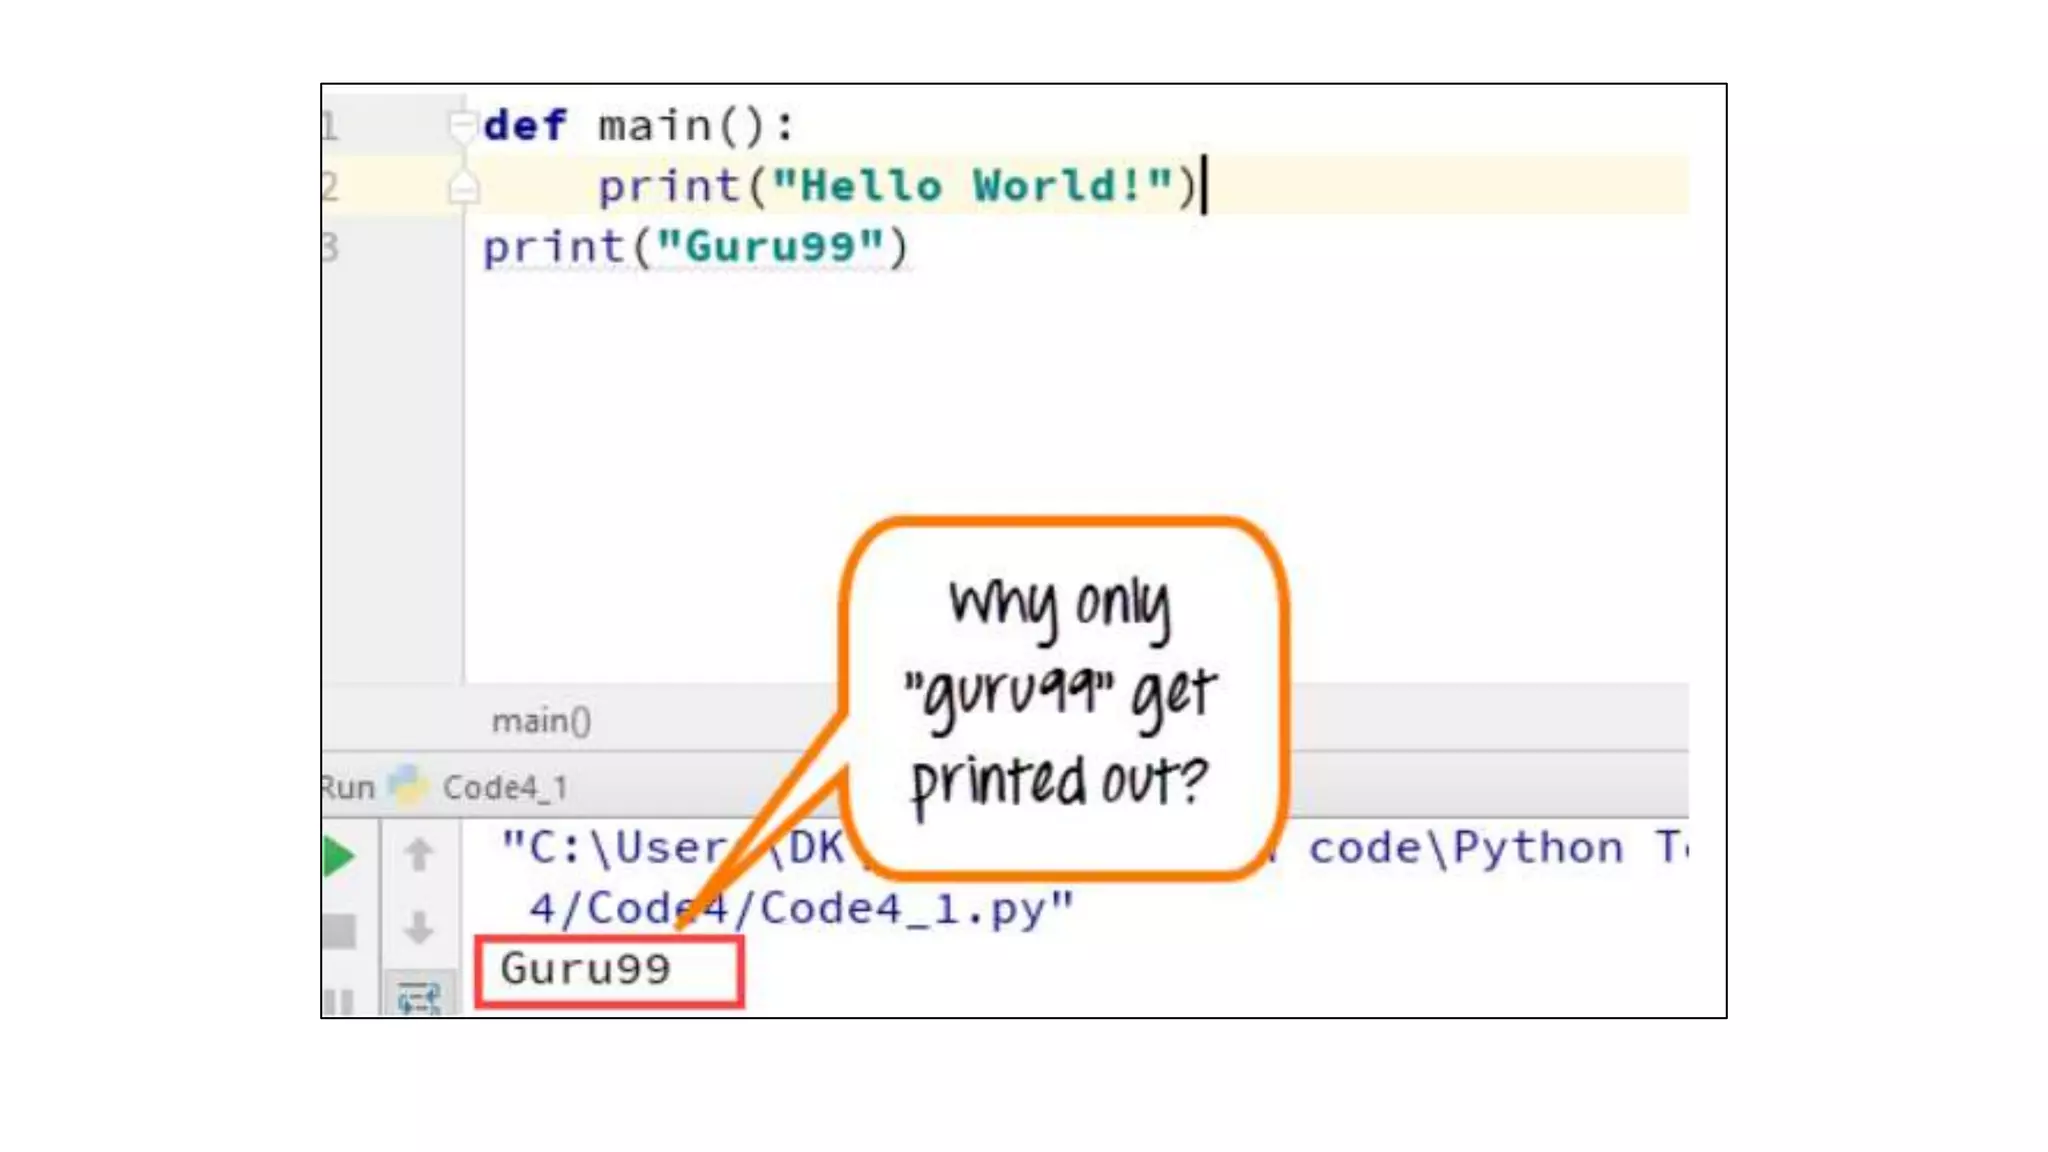The width and height of the screenshot is (2048, 1152).
Task: Click the "Hello World!" string in code
Action: (x=972, y=186)
